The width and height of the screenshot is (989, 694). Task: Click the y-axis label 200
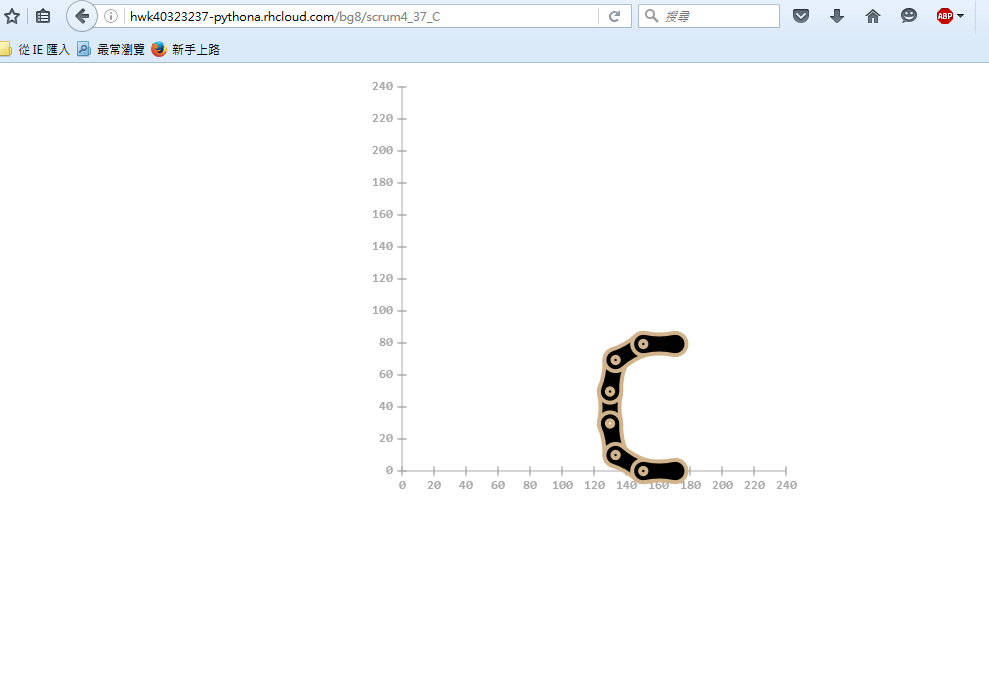point(382,150)
